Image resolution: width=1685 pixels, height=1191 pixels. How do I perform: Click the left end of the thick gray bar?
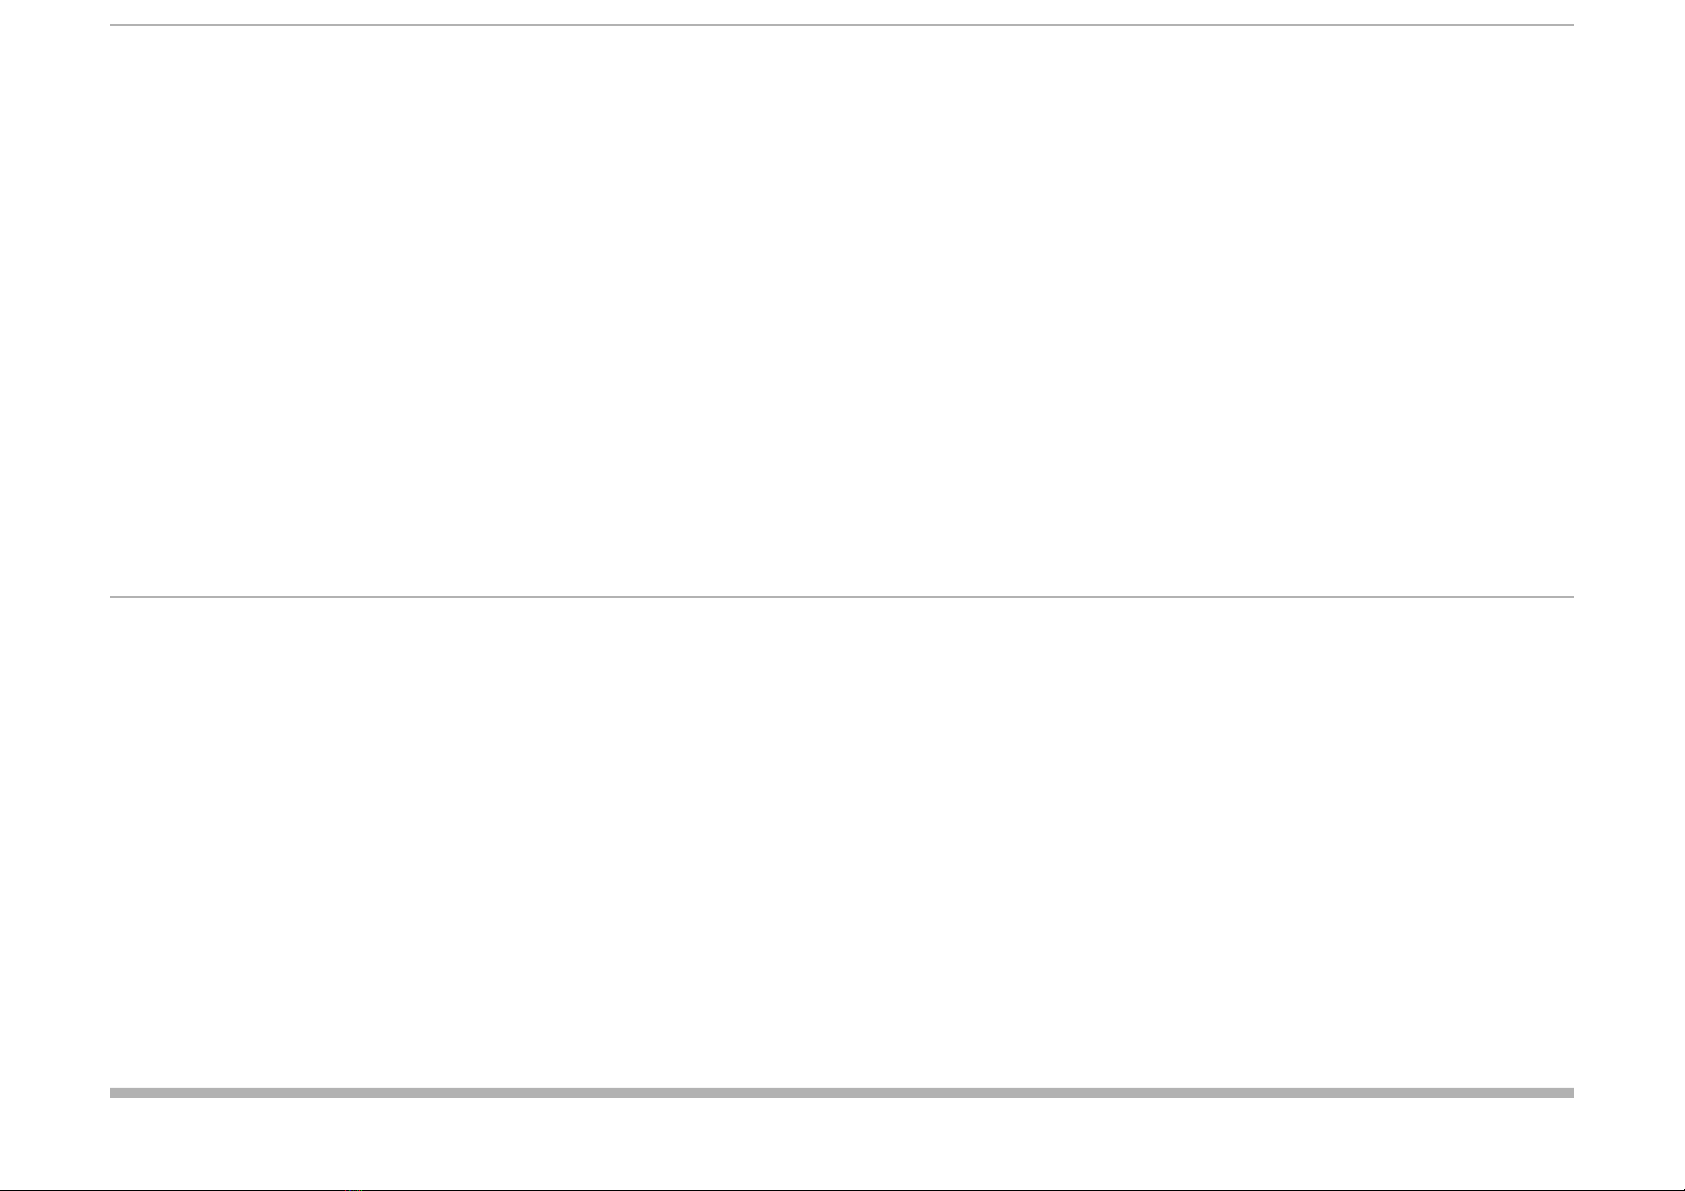[x=114, y=1093]
